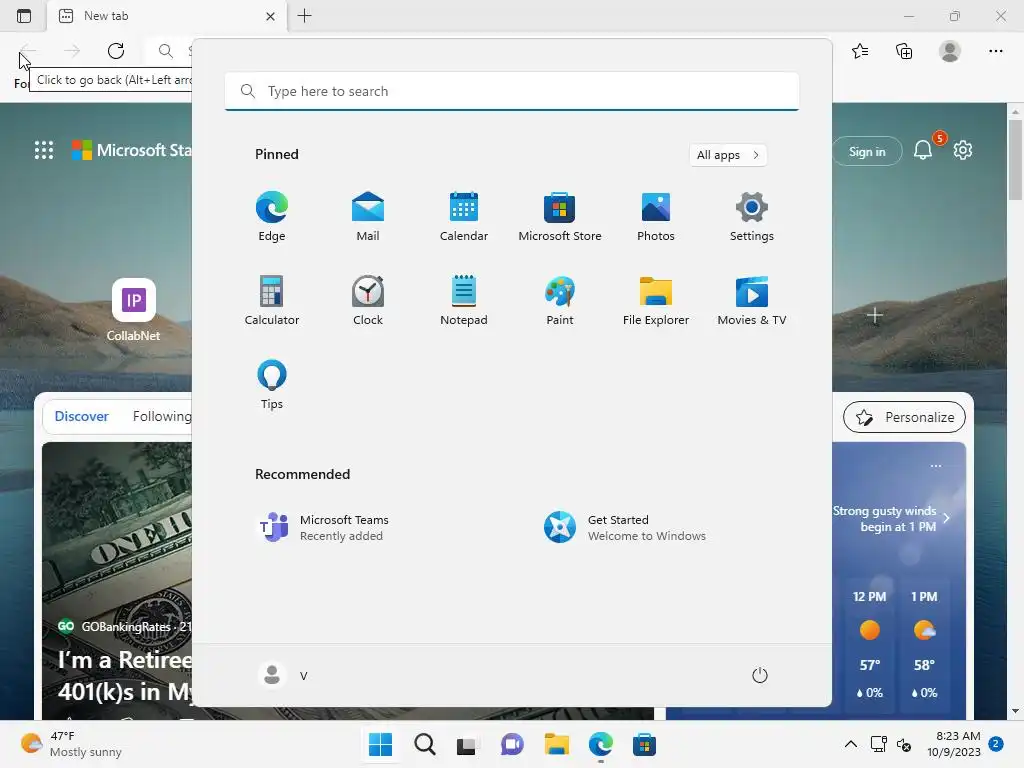Show hidden system tray icons
The width and height of the screenshot is (1024, 768).
click(x=850, y=744)
